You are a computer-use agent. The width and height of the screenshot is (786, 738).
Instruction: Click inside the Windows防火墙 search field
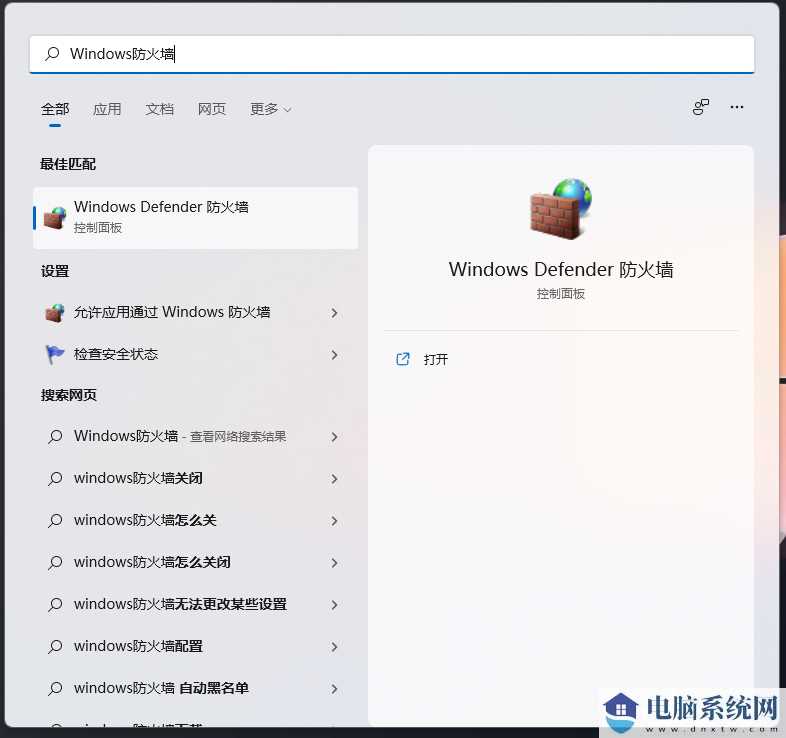392,54
